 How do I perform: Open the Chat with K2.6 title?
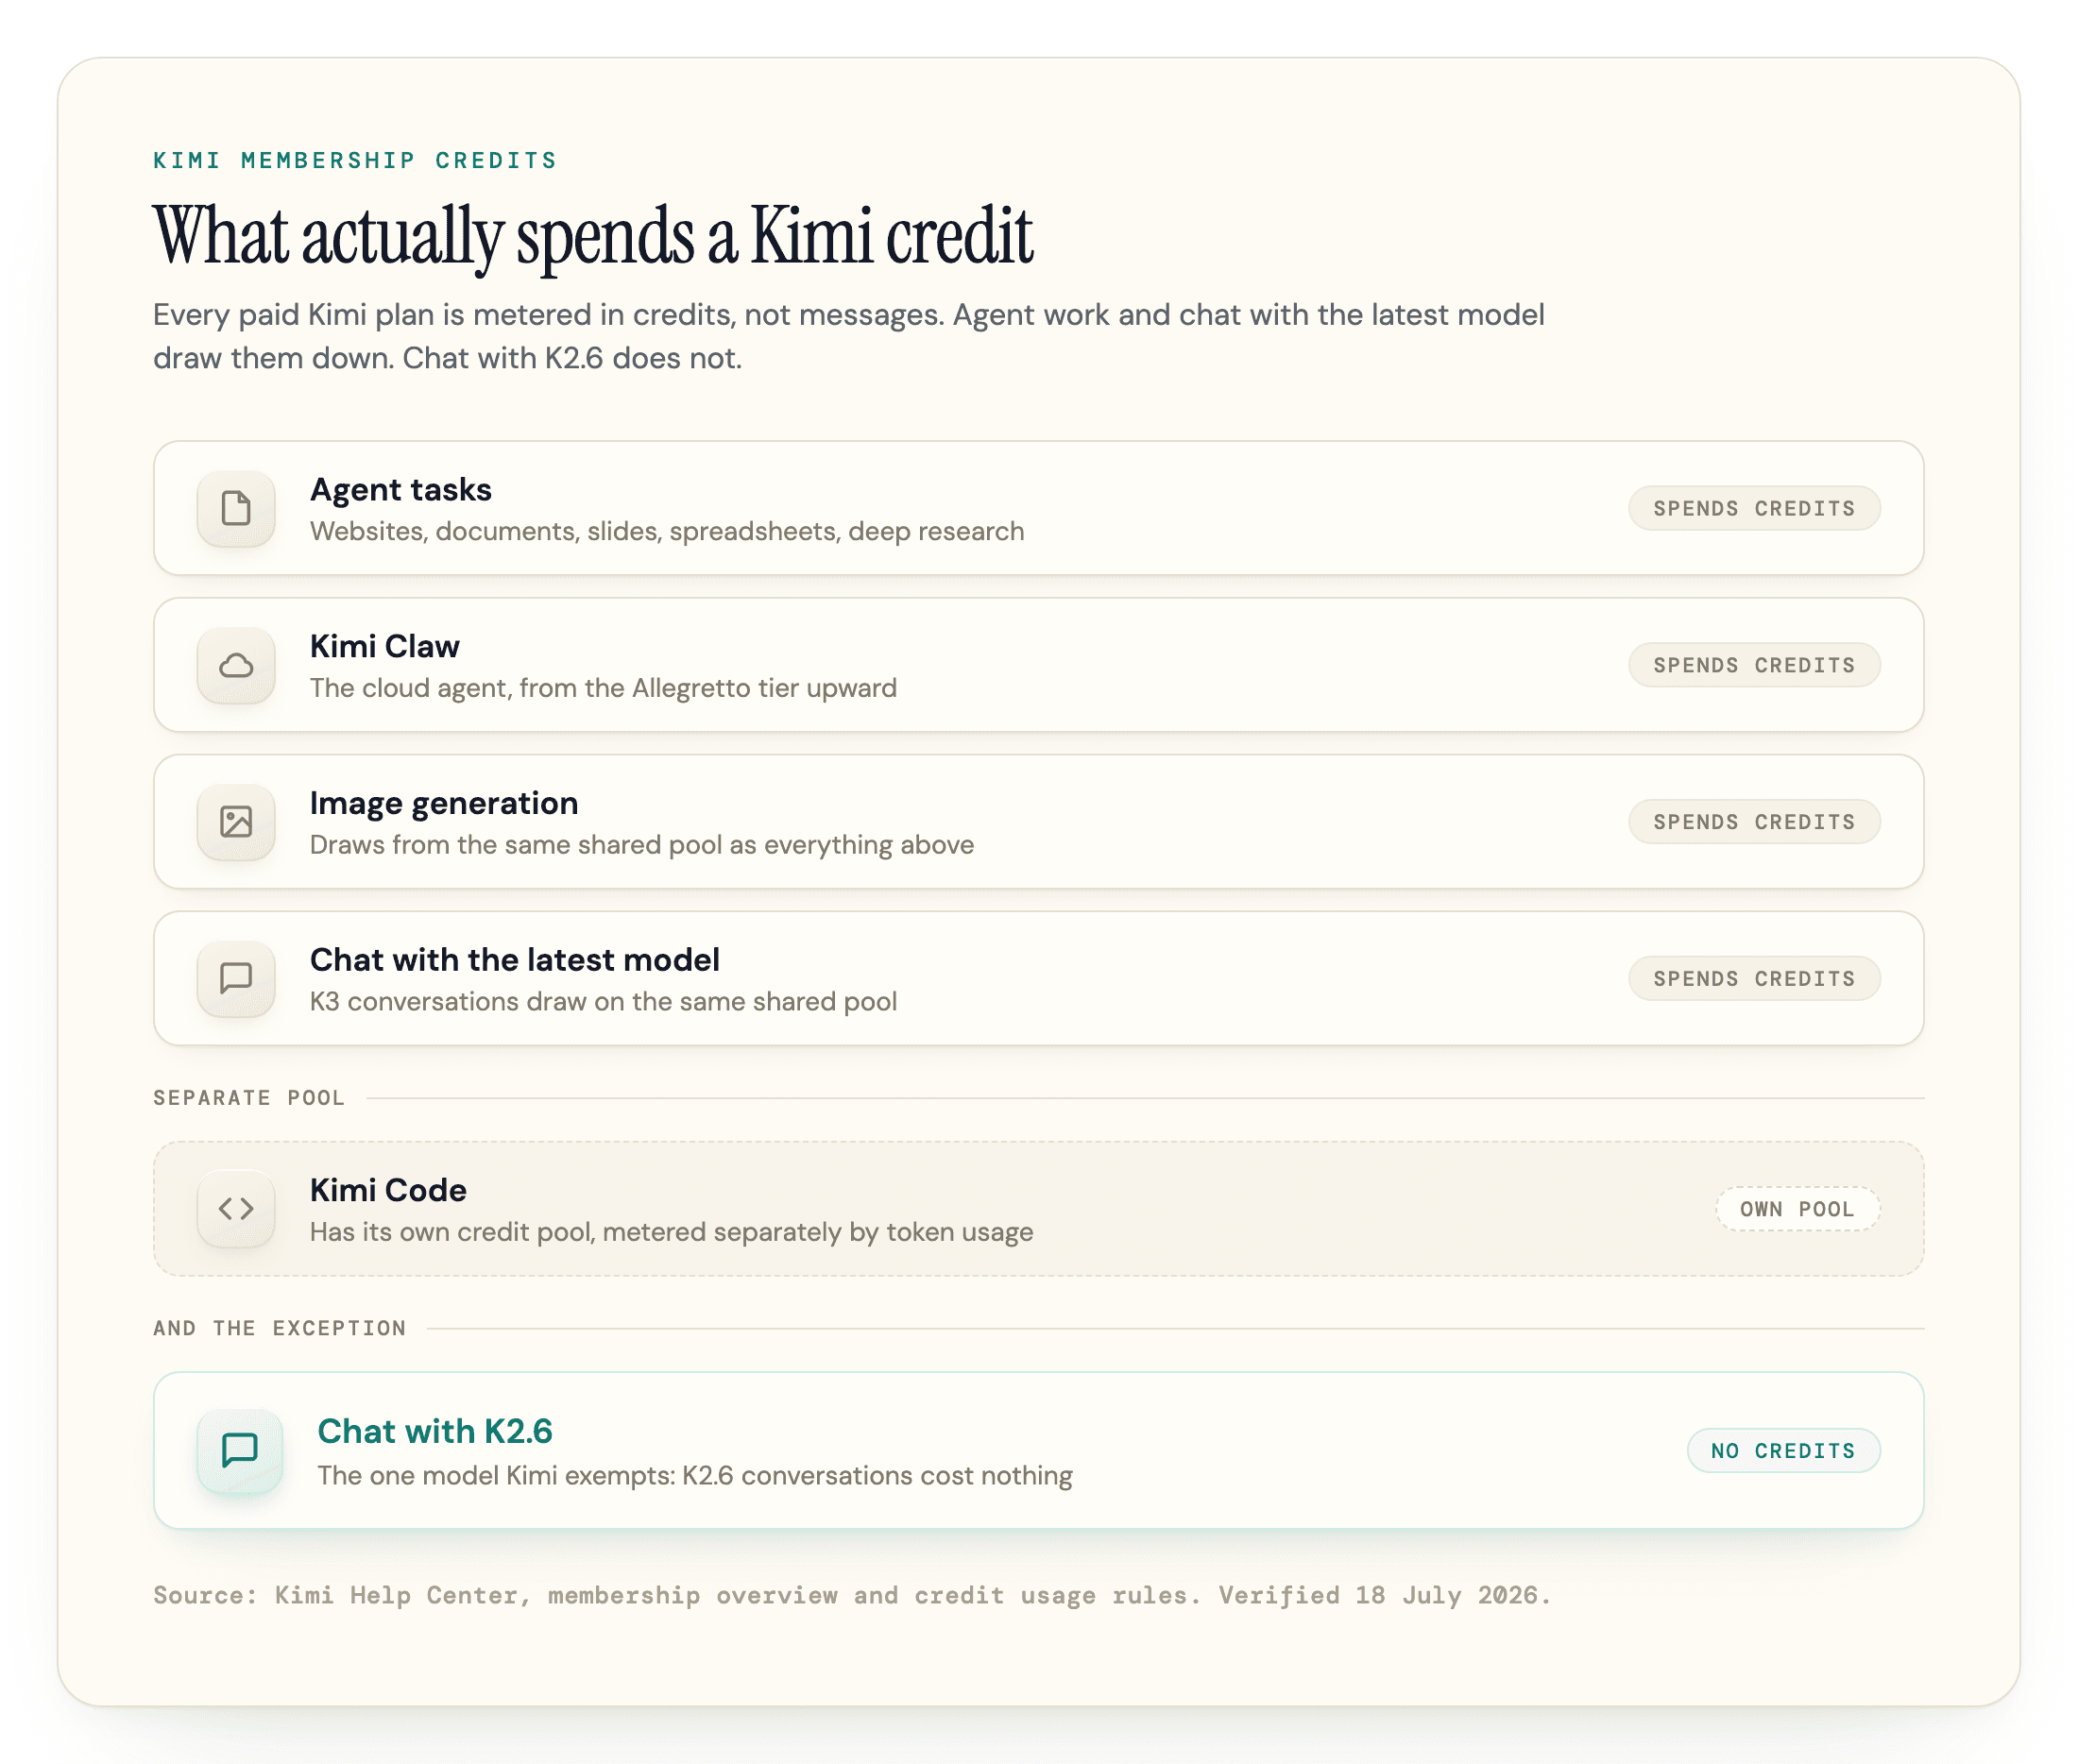pos(435,1431)
